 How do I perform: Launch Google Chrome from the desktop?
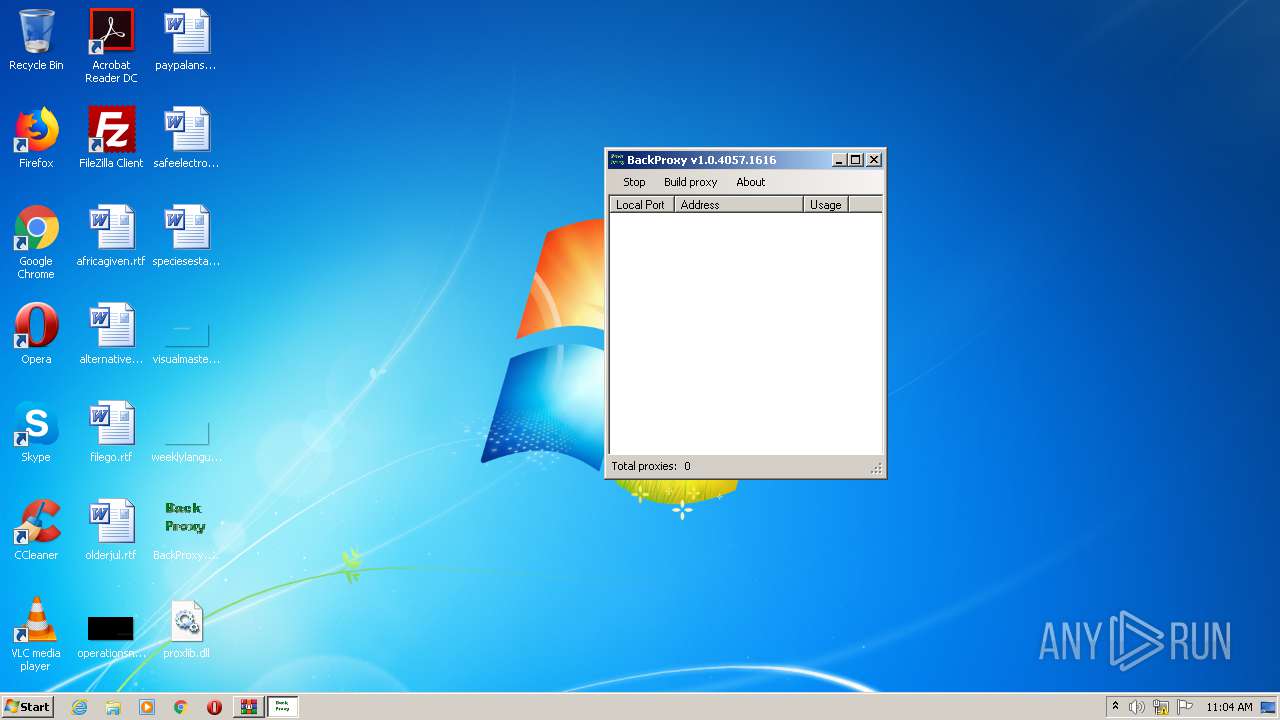(x=36, y=243)
